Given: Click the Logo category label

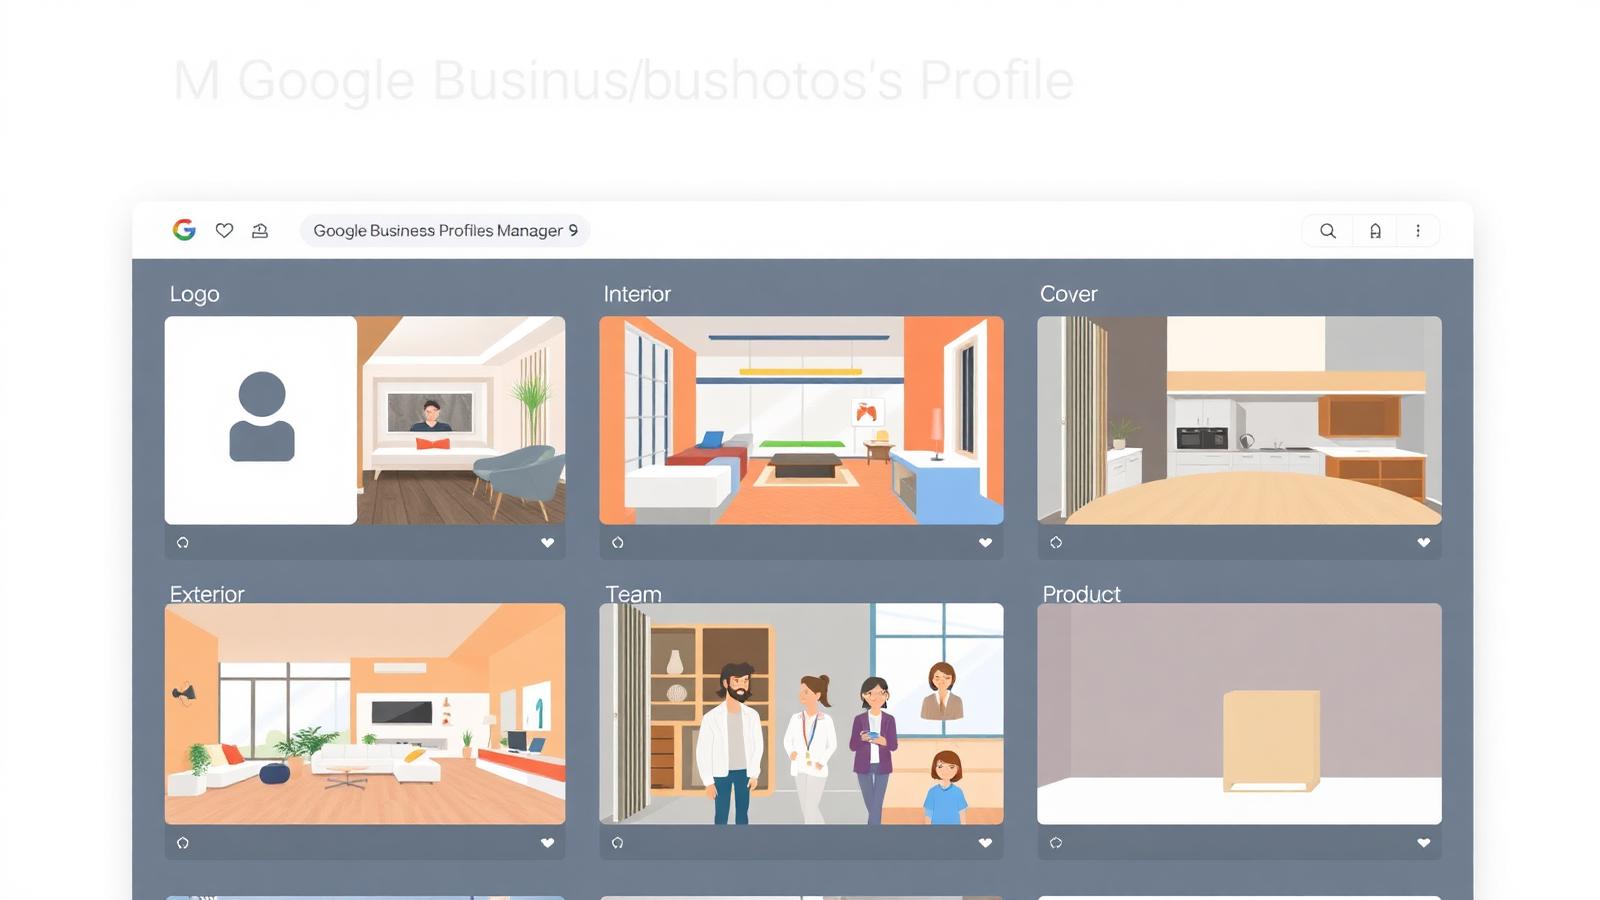Looking at the screenshot, I should (x=194, y=294).
